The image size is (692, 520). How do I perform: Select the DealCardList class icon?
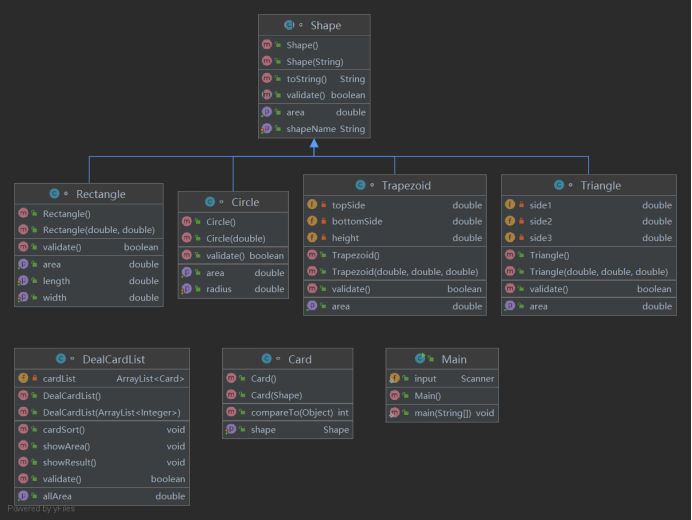pyautogui.click(x=61, y=359)
